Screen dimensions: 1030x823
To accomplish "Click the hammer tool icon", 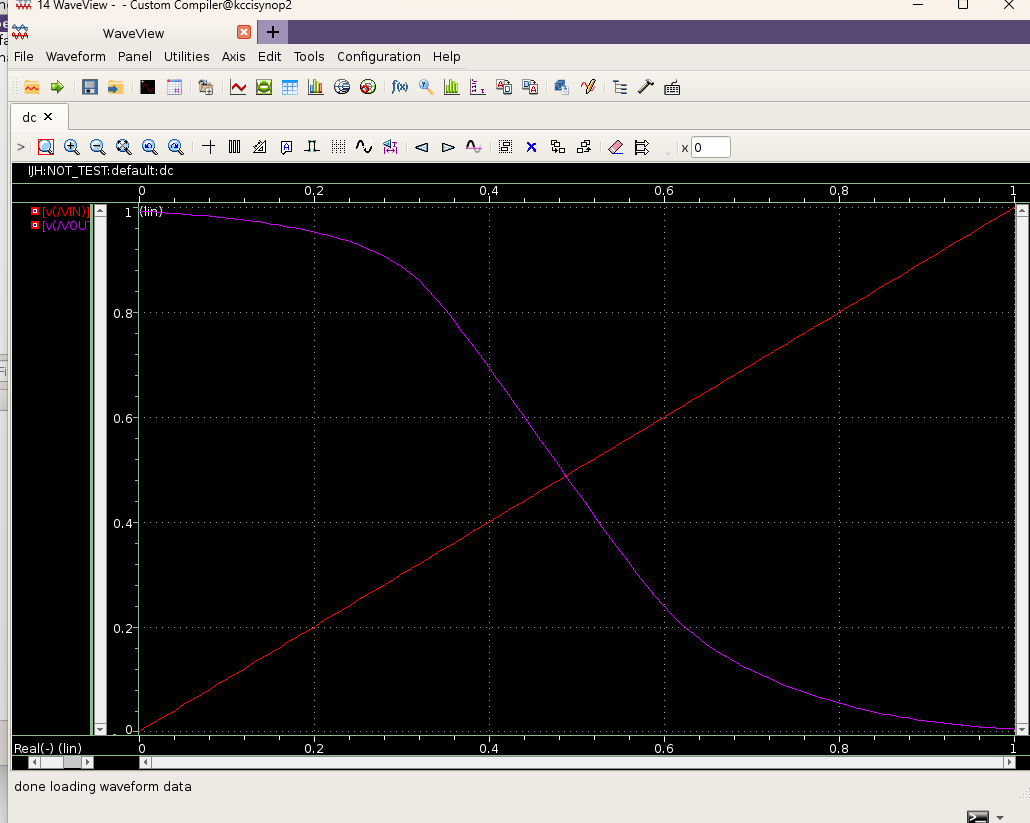I will click(x=646, y=87).
